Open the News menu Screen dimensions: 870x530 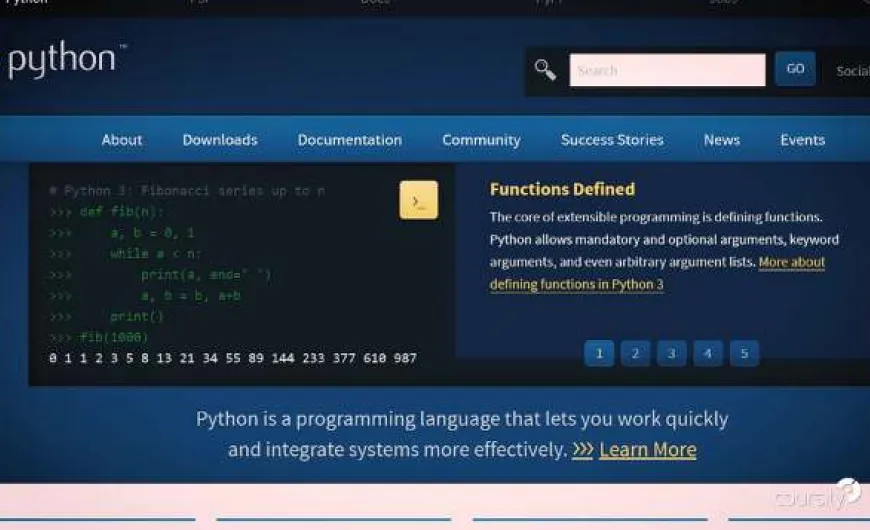pyautogui.click(x=721, y=140)
